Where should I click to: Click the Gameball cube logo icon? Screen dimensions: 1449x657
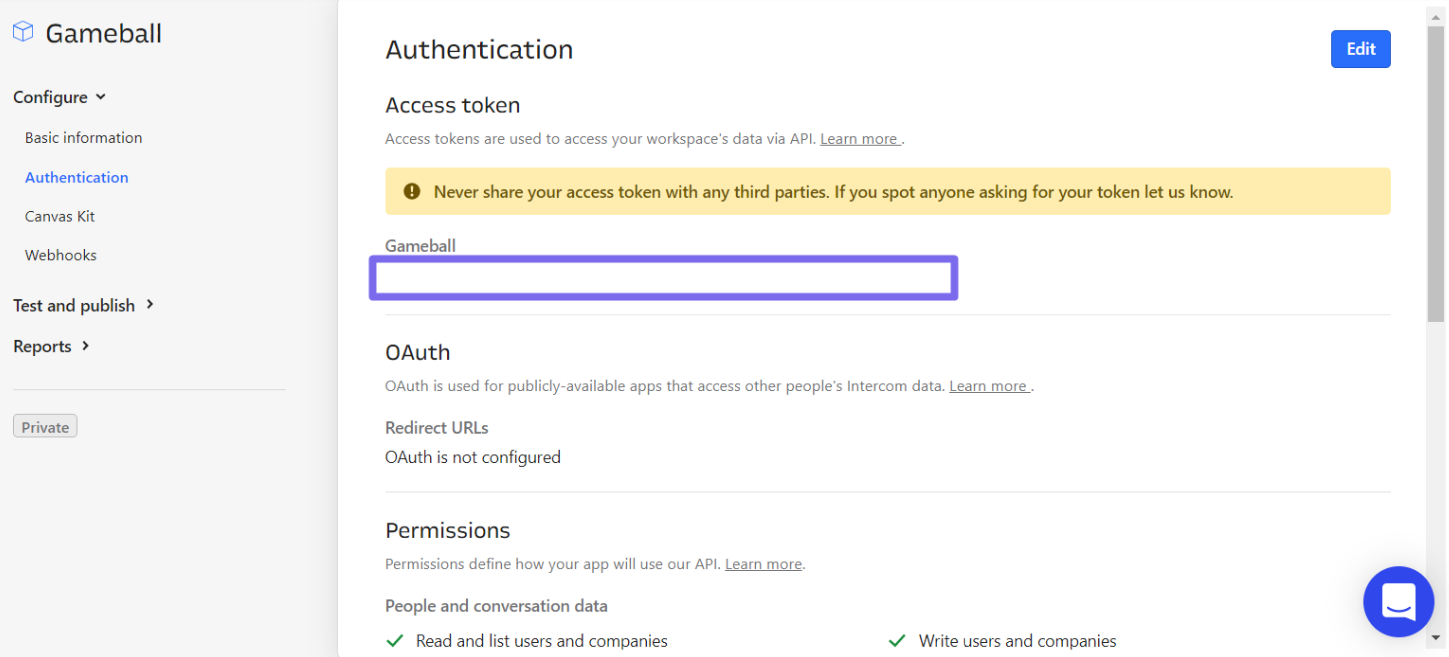[22, 33]
